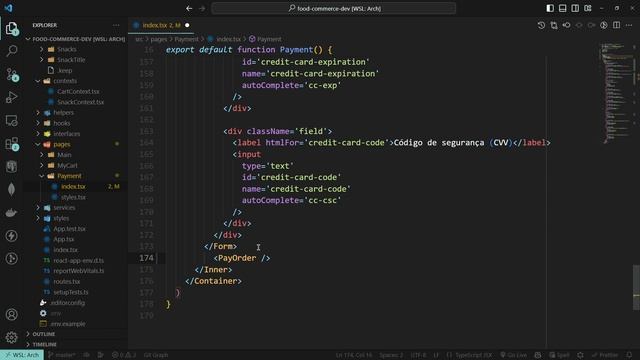Click the minimap code overview

616,94
